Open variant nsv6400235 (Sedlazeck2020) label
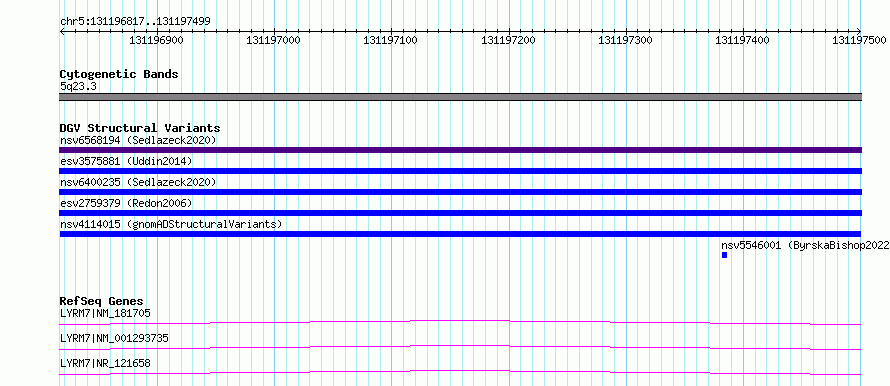 click(x=138, y=182)
